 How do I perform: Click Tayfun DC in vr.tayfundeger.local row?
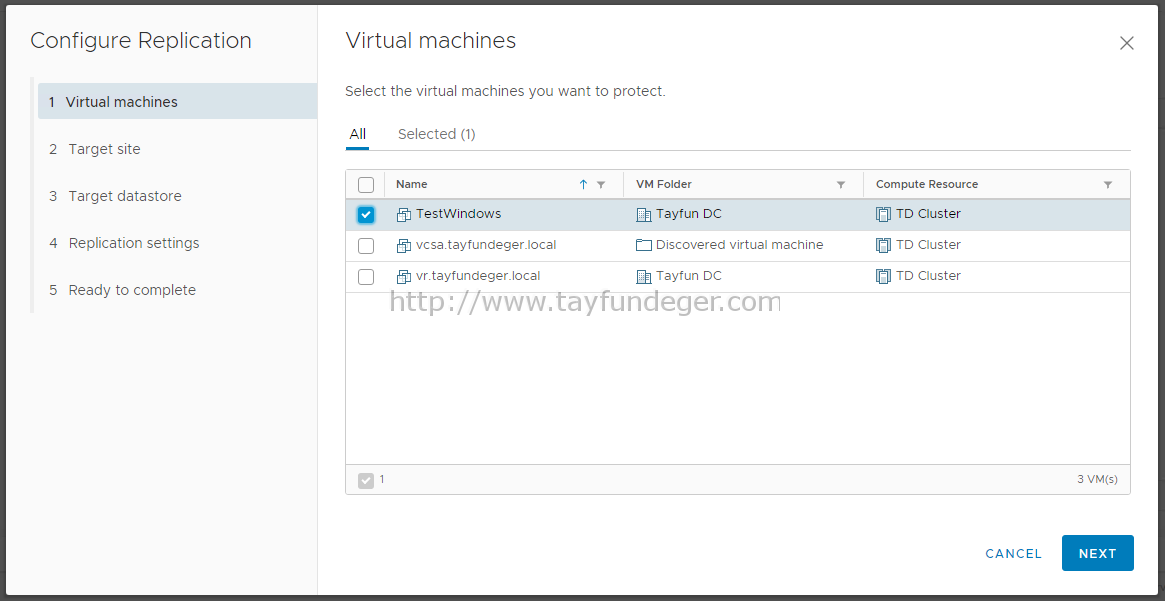[689, 276]
